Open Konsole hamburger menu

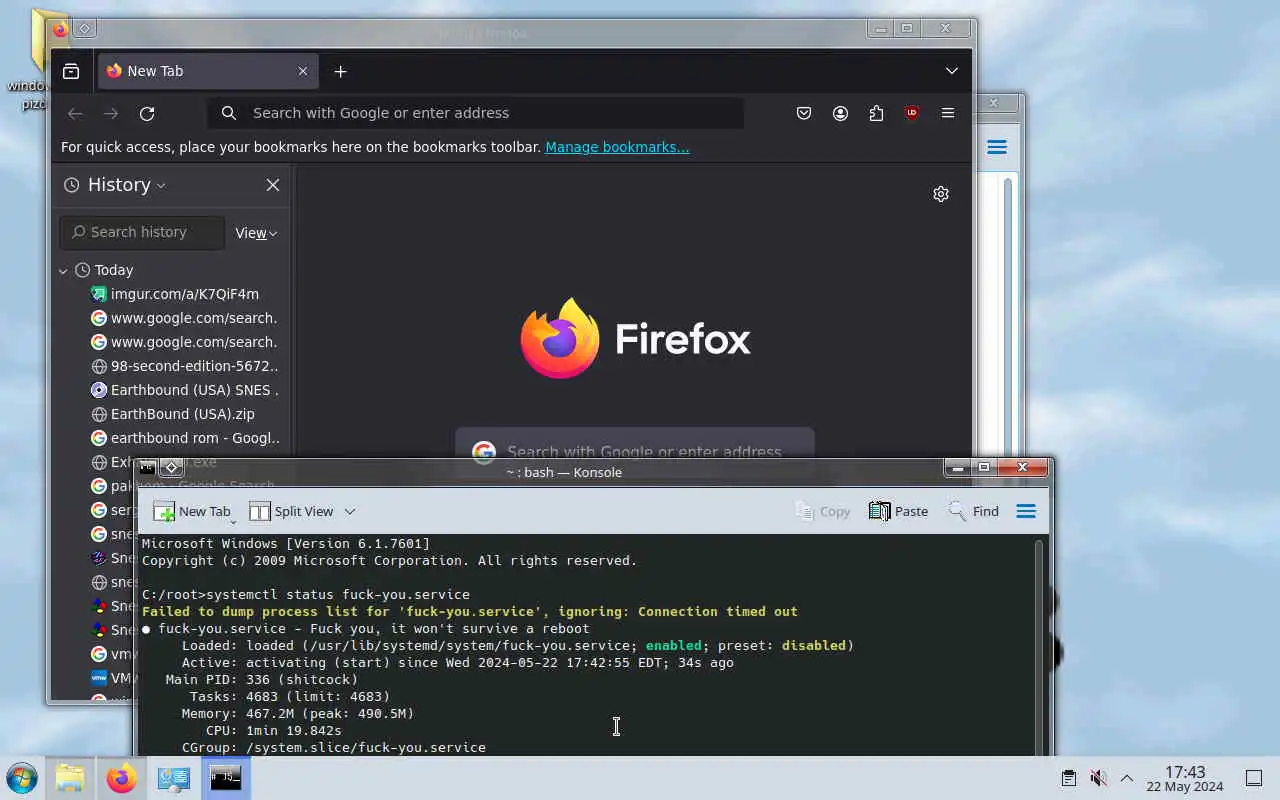pyautogui.click(x=1026, y=511)
